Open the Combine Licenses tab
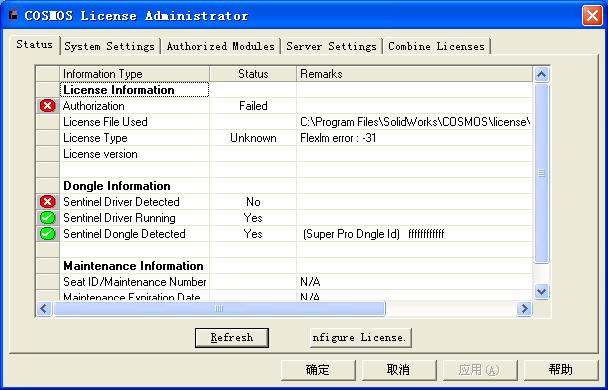 coord(437,47)
